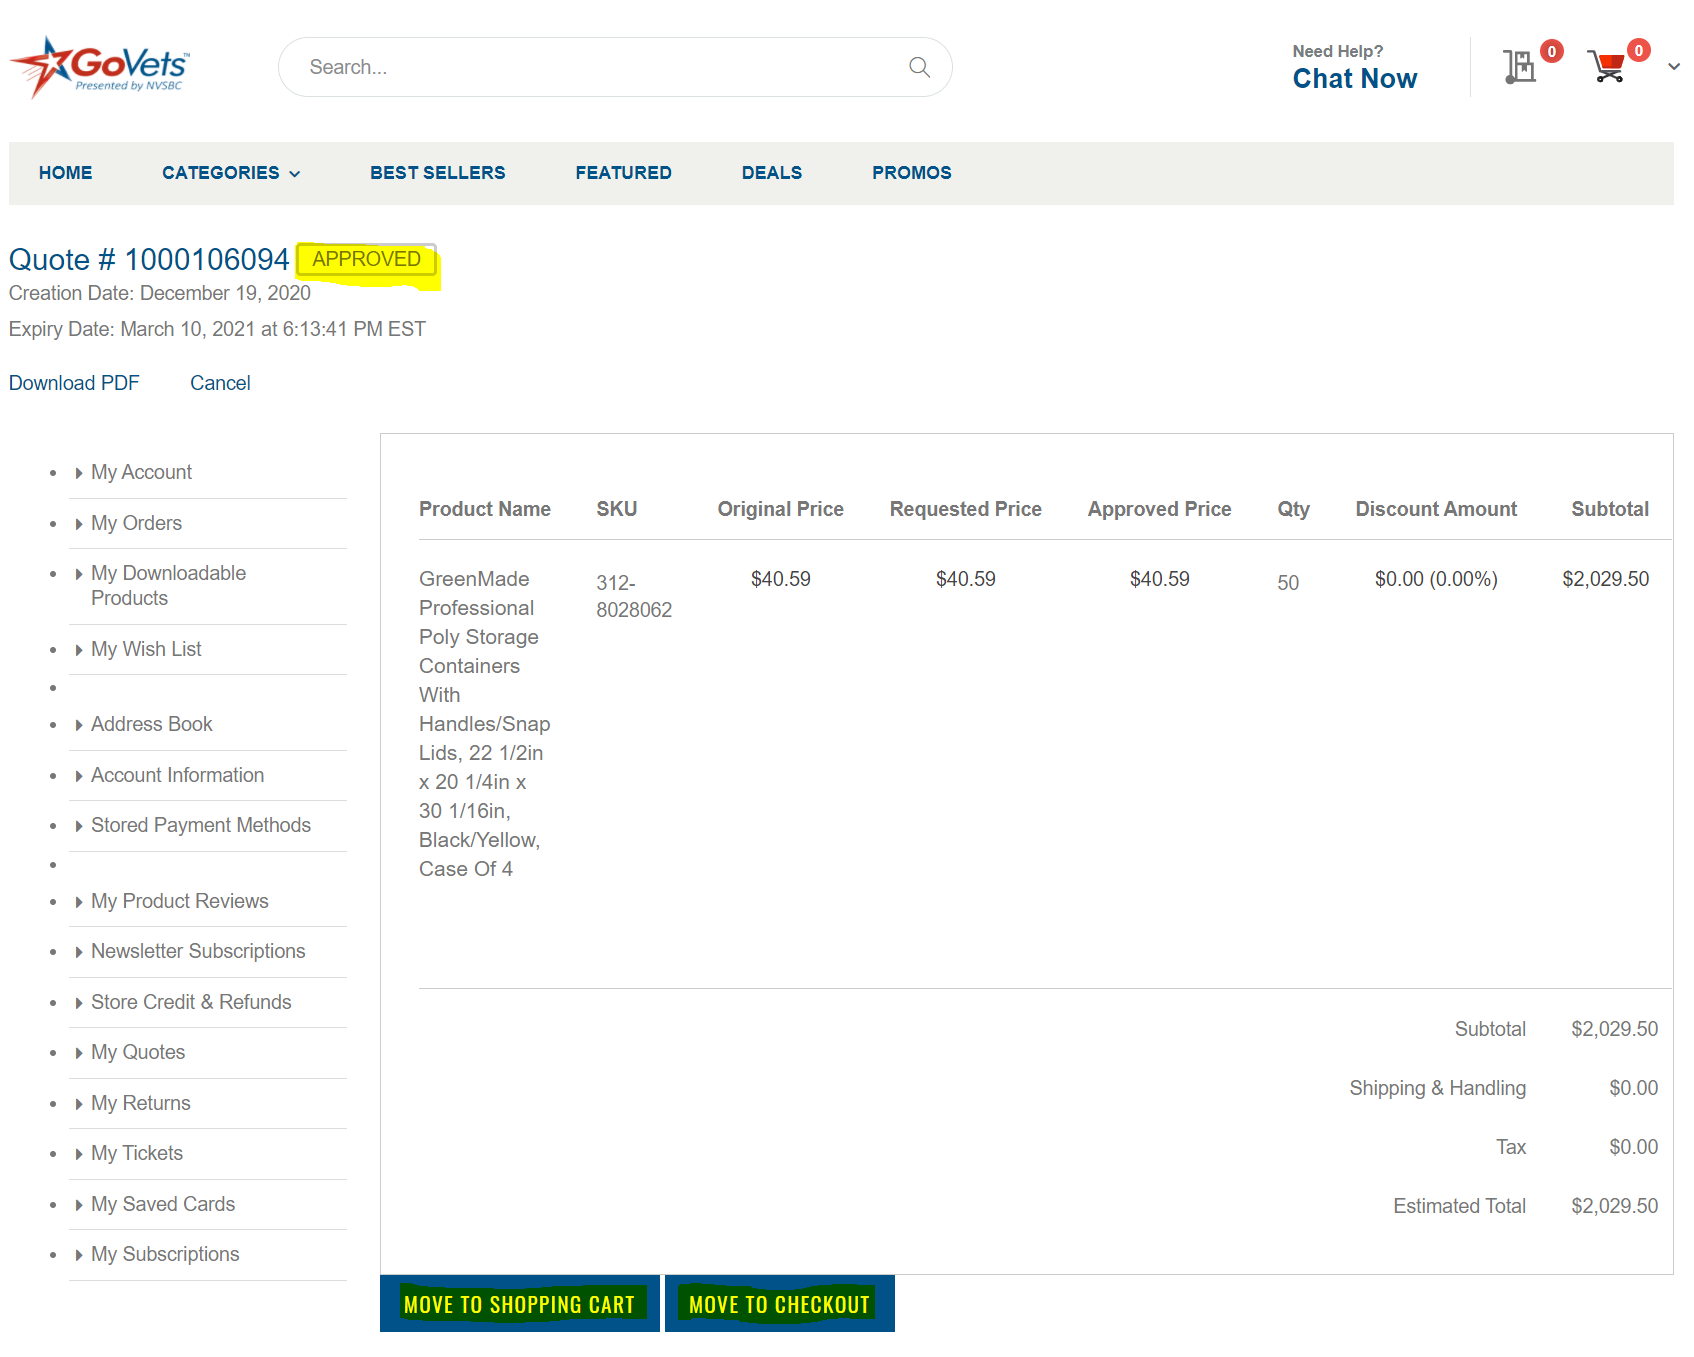Open the shopping cart icon
1694x1357 pixels.
point(1608,66)
